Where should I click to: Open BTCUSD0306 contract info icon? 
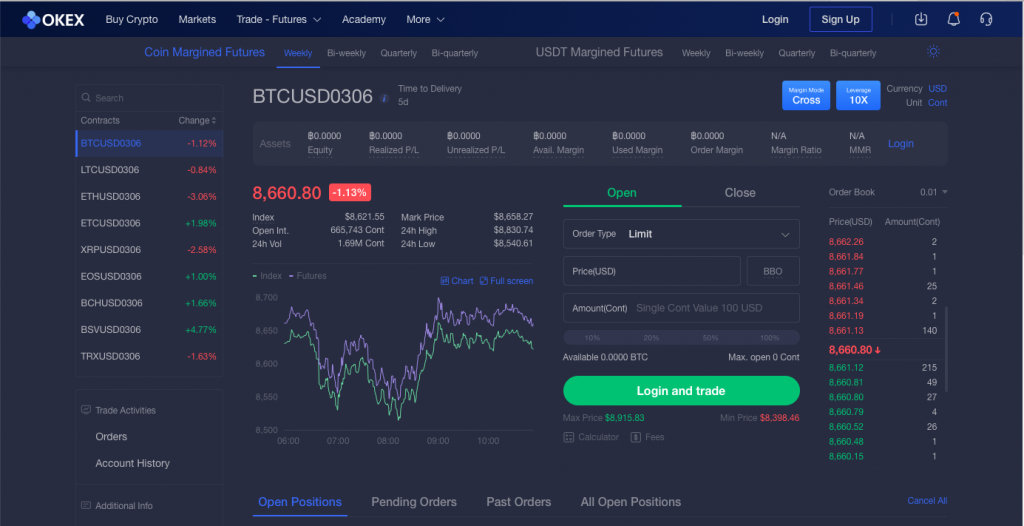[384, 99]
